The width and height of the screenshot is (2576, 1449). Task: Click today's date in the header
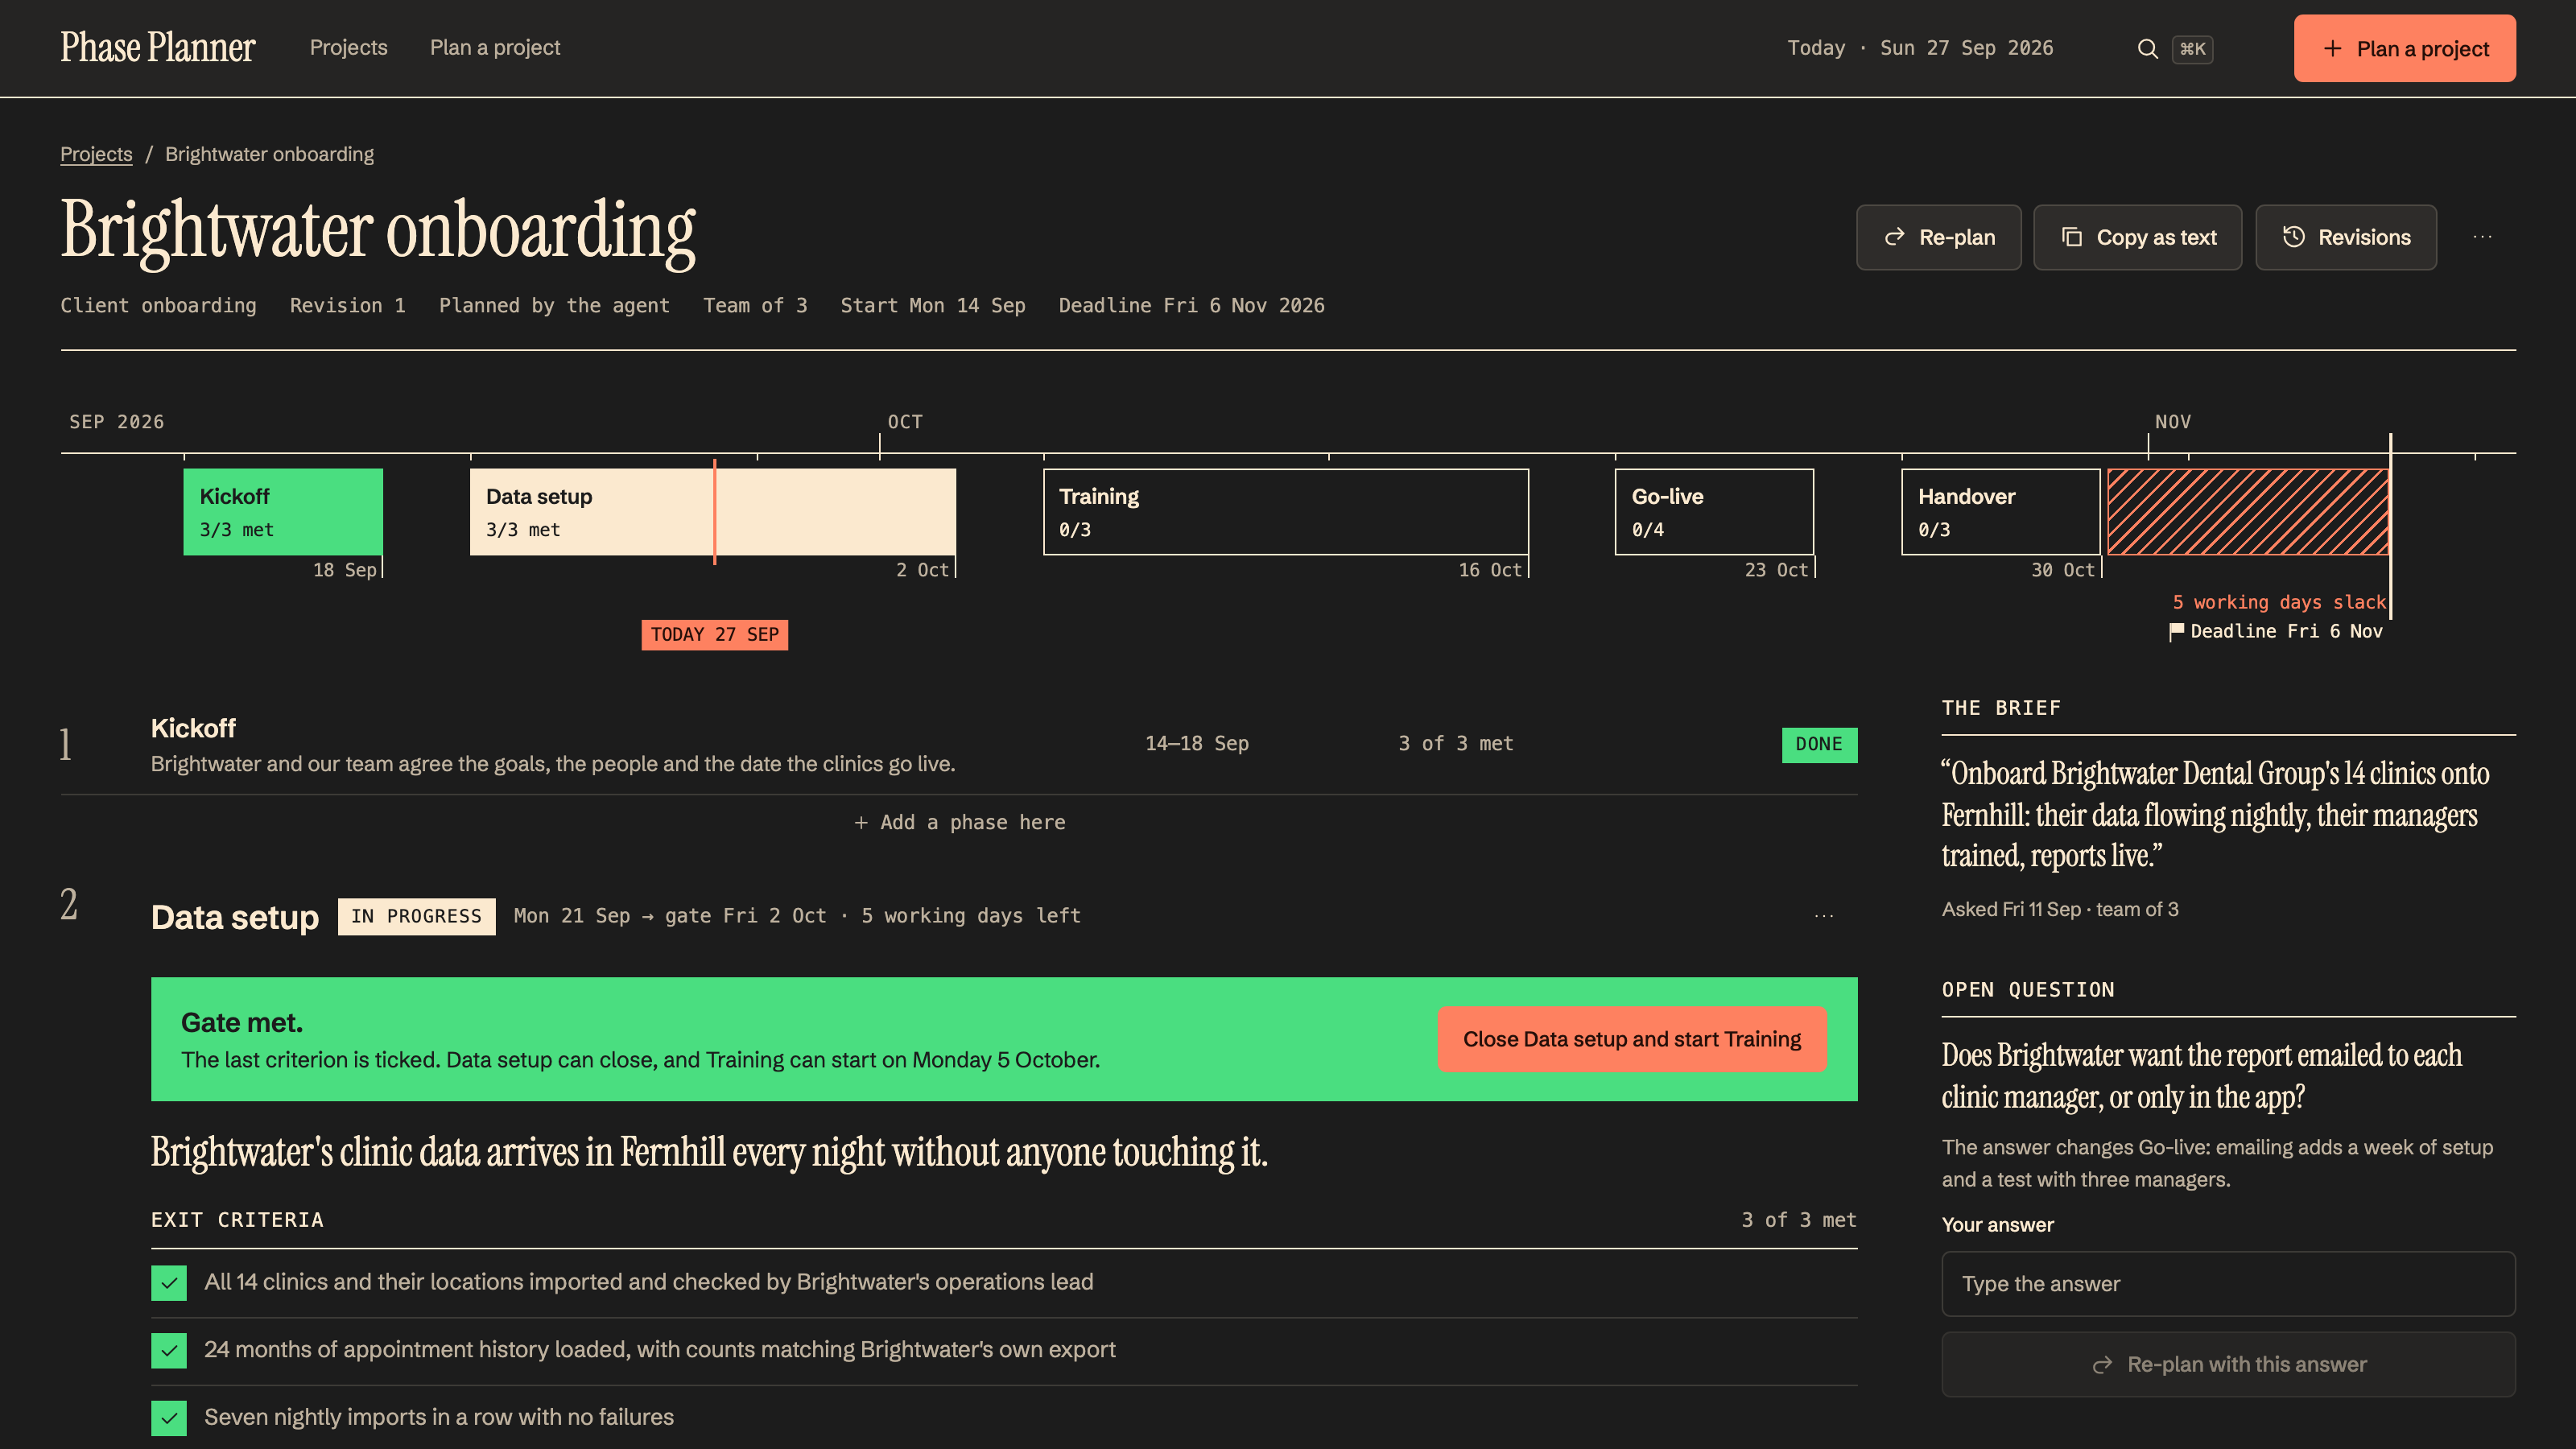pos(1920,48)
